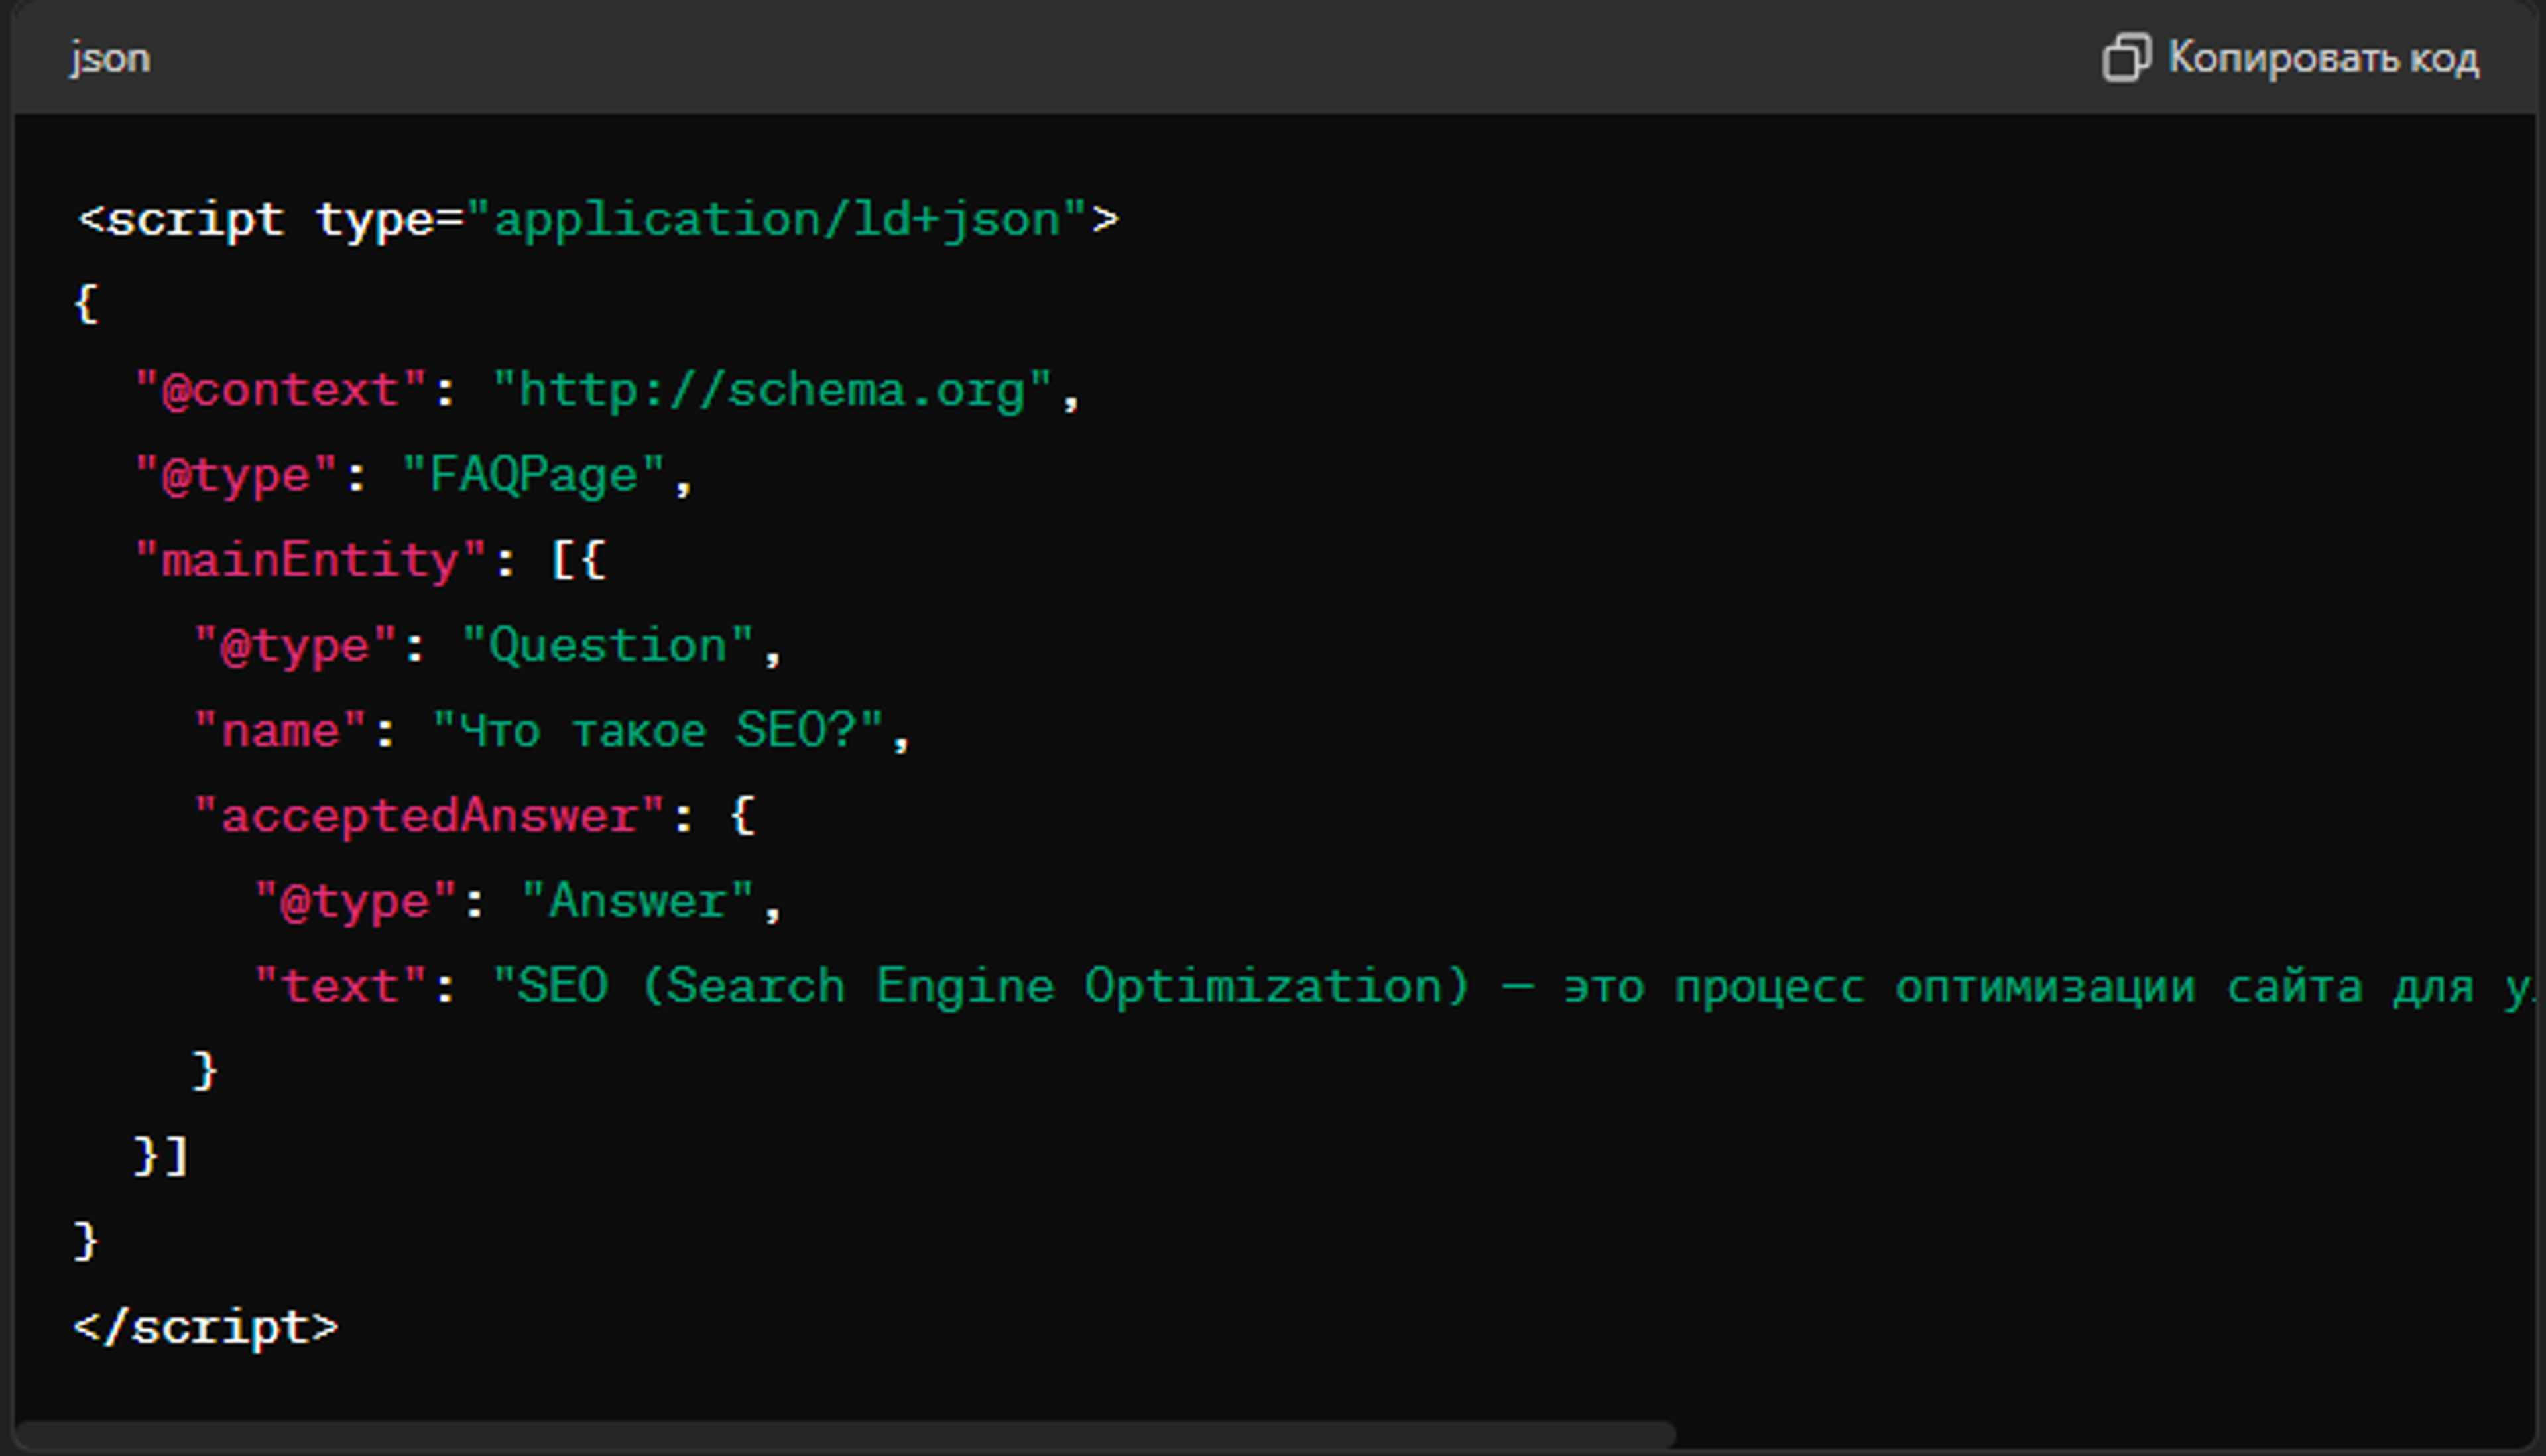Click the copy code icon
The height and width of the screenshot is (1456, 2546).
tap(2126, 57)
